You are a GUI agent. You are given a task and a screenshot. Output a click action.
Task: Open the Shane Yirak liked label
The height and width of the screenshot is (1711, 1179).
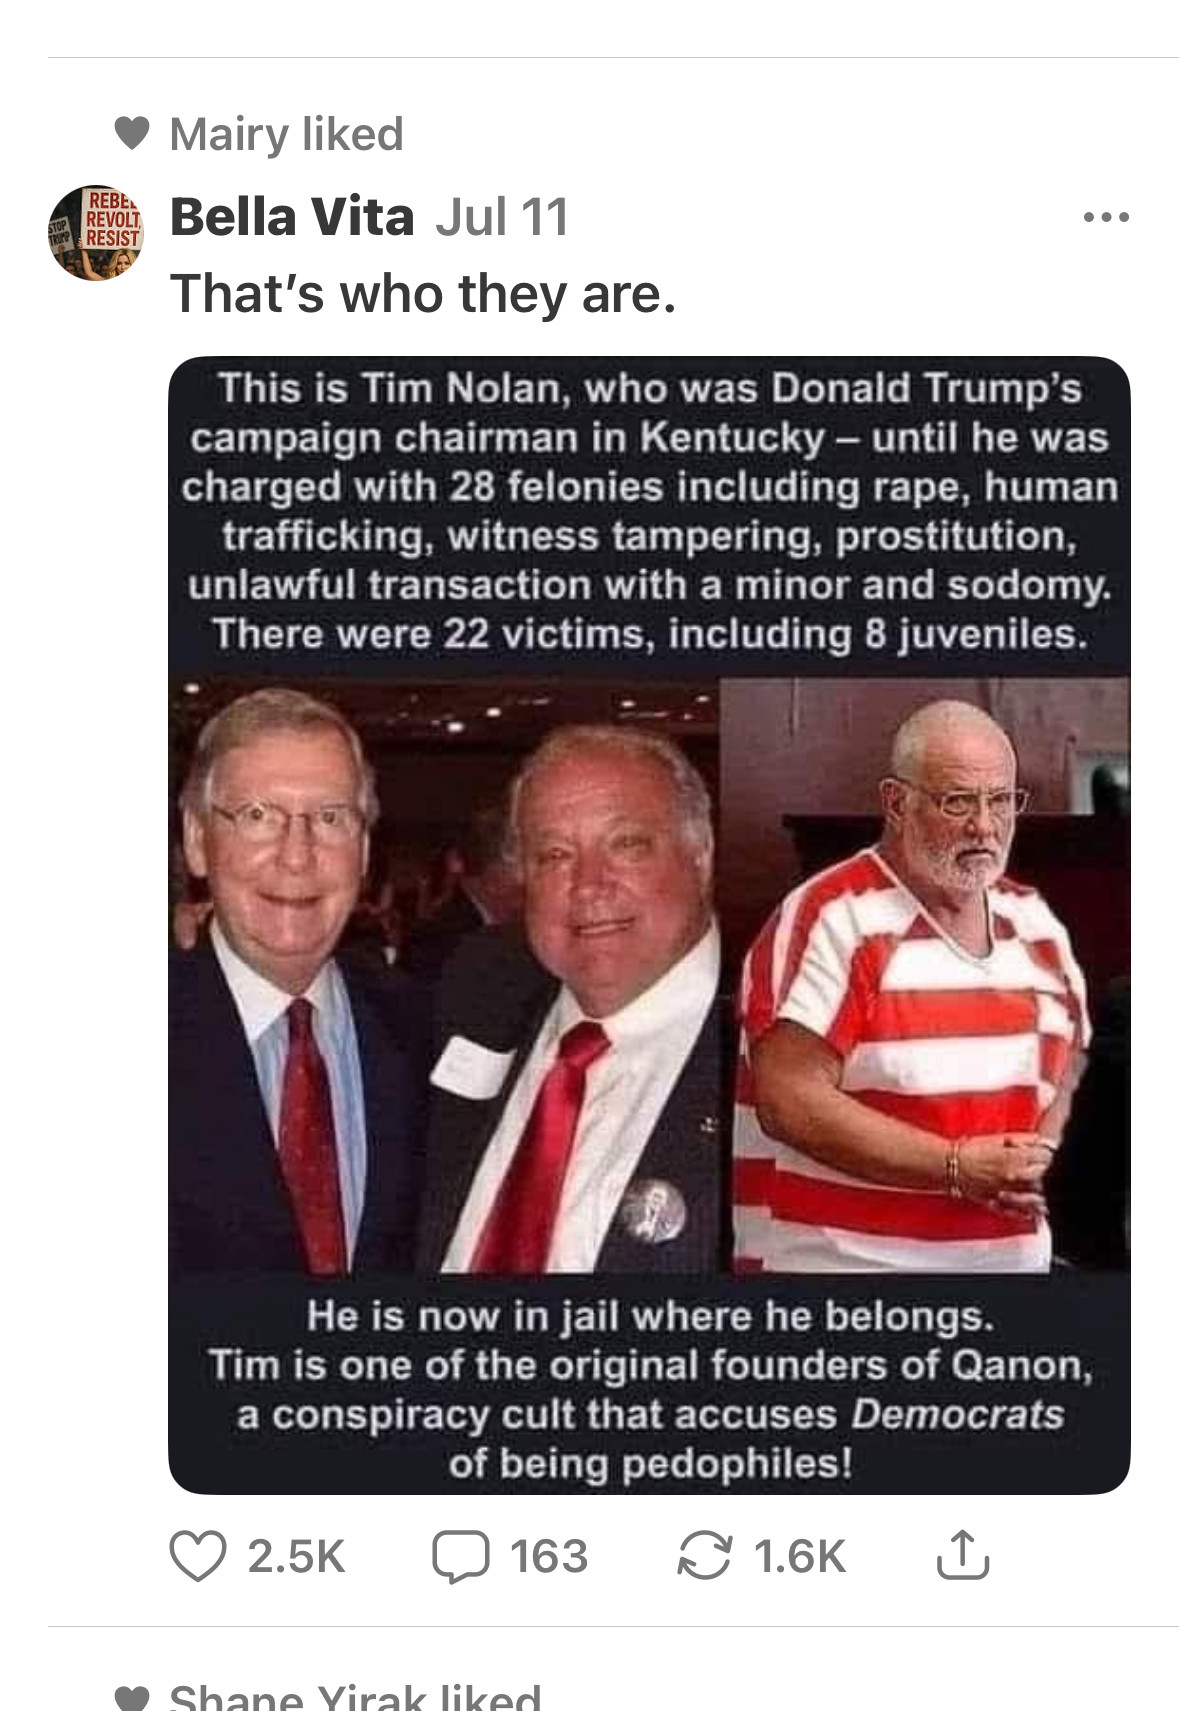pos(355,1697)
